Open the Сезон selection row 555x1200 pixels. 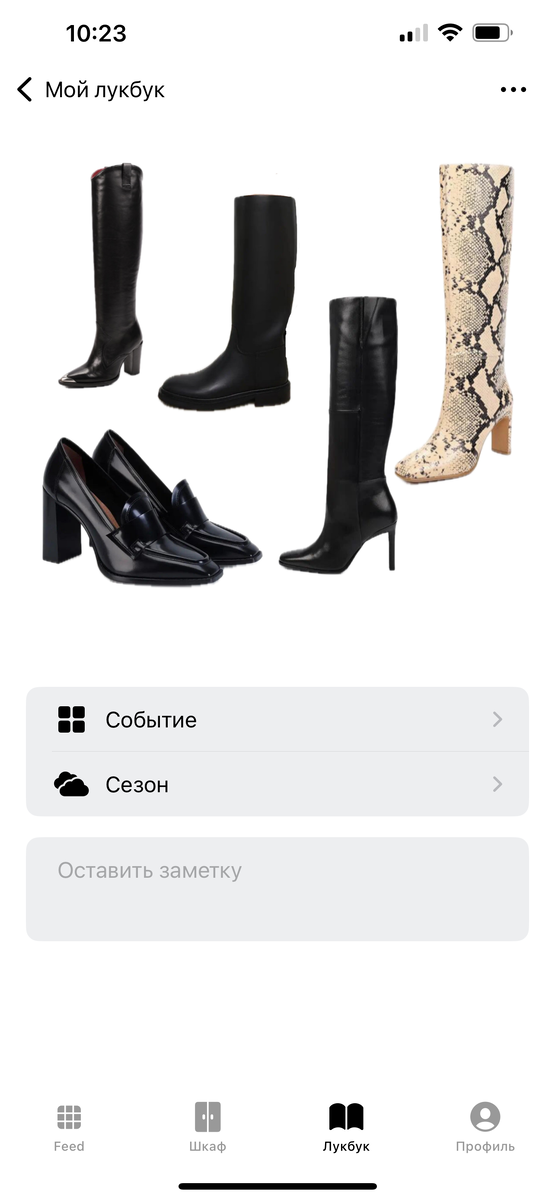point(277,785)
